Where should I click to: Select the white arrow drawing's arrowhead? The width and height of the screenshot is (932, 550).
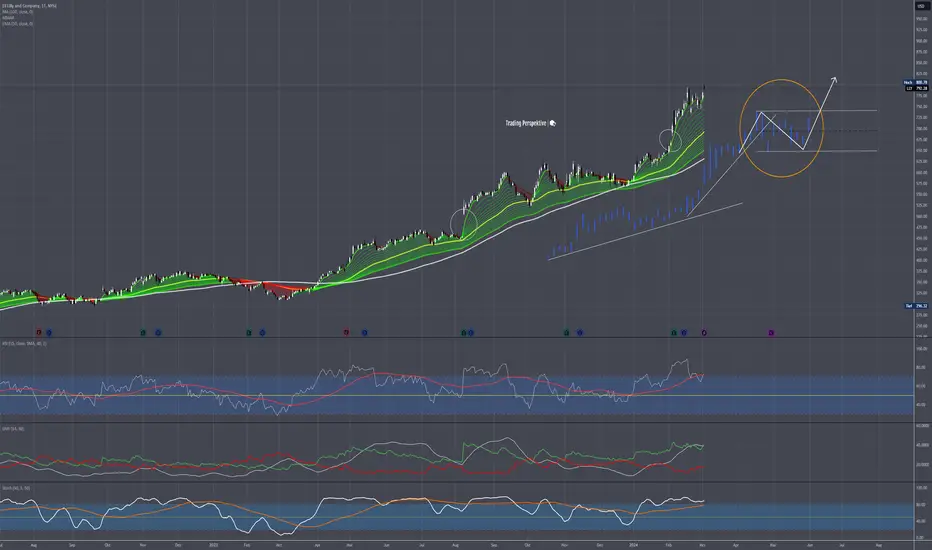[x=834, y=80]
